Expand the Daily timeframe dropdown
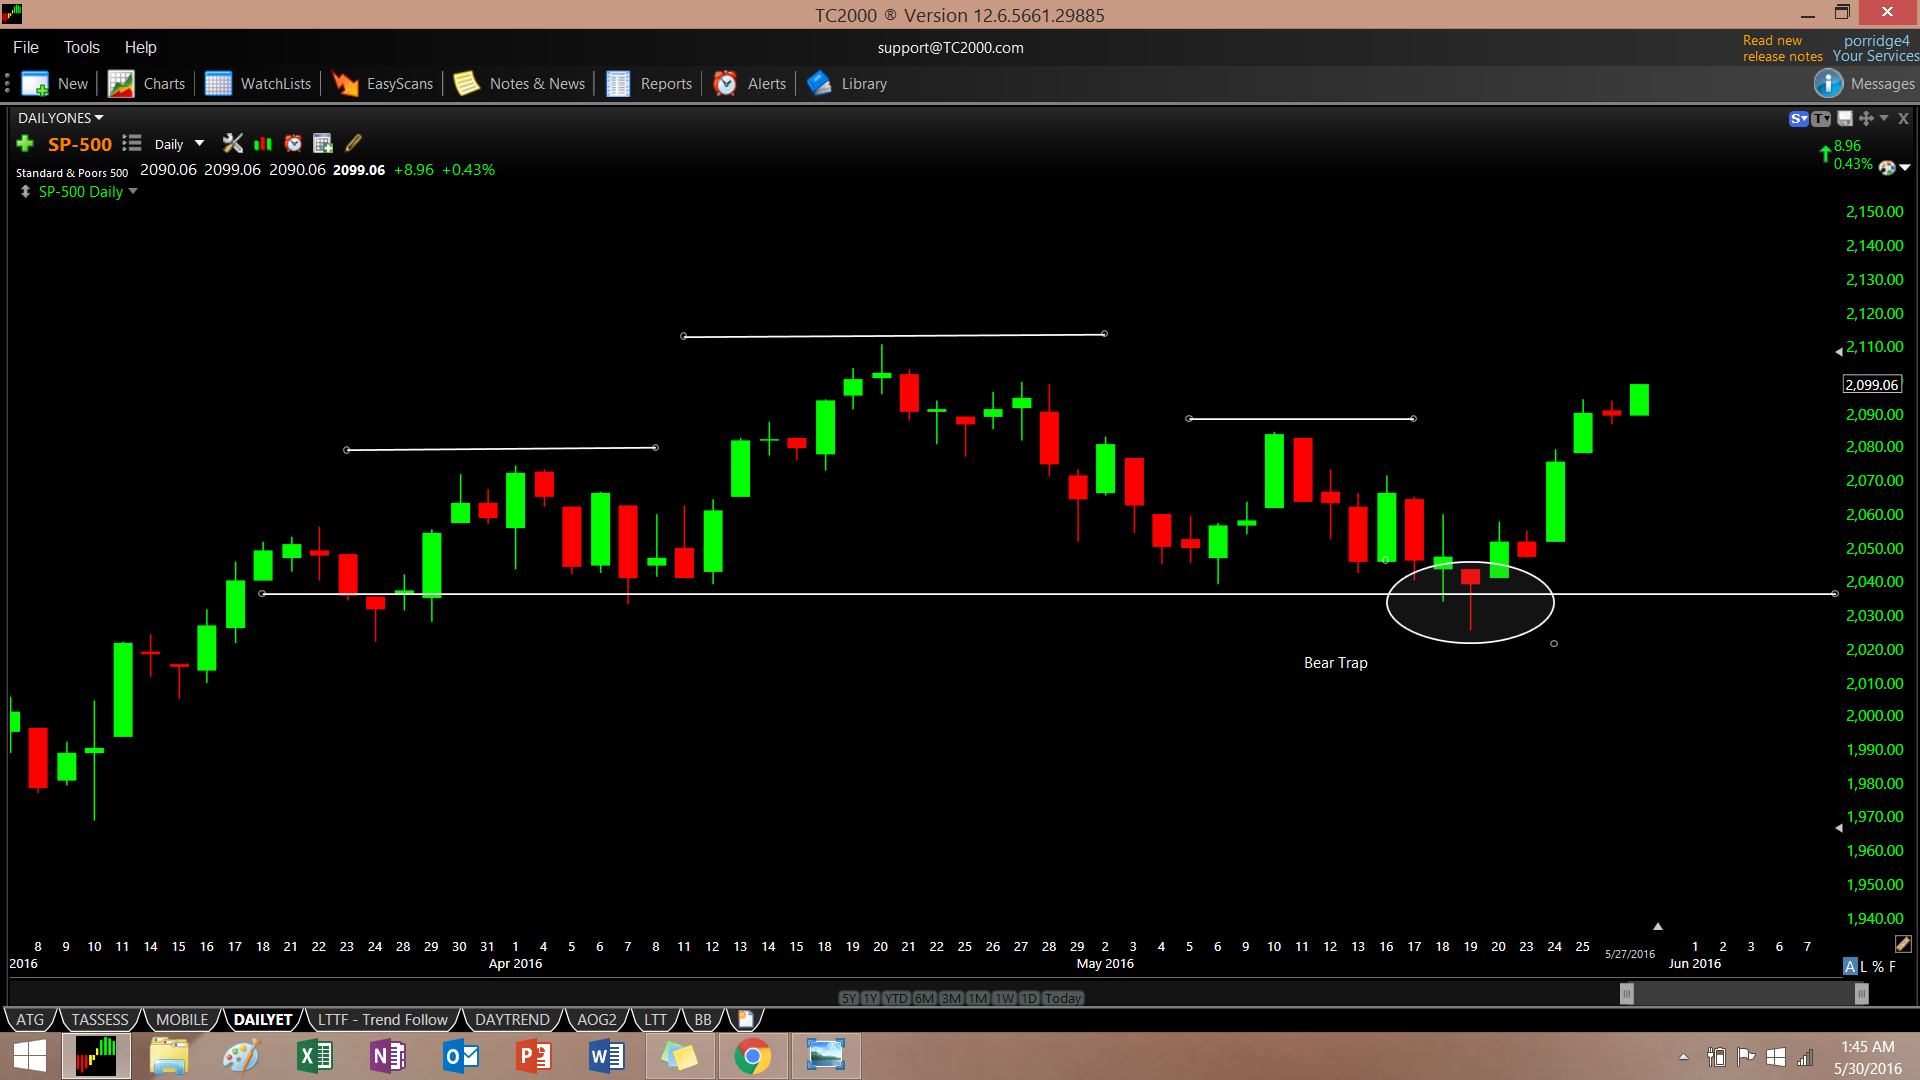This screenshot has width=1920, height=1080. click(x=199, y=144)
